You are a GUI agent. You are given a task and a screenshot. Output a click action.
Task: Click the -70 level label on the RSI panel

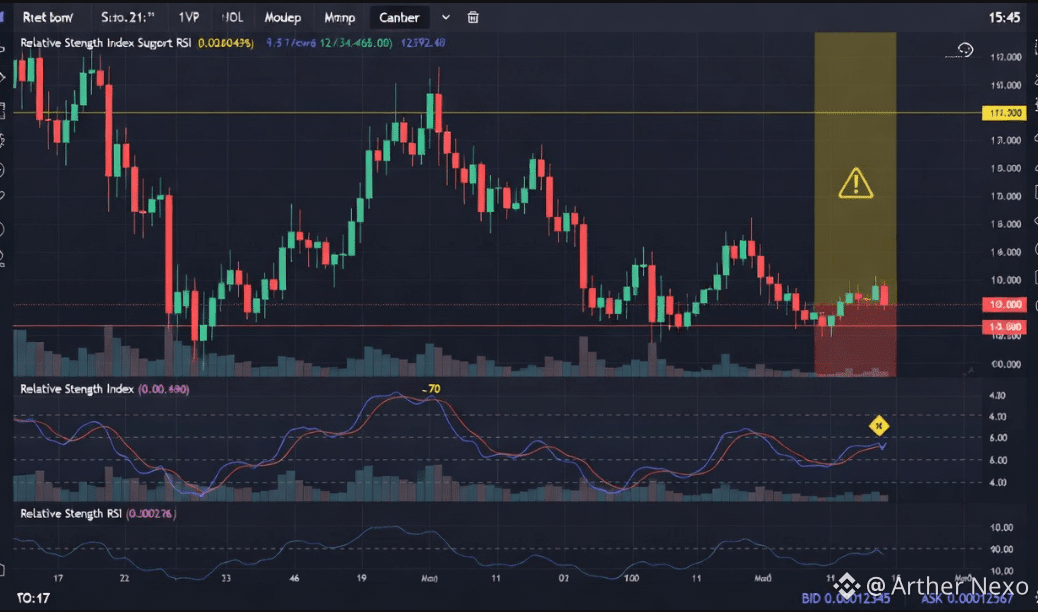pos(431,389)
